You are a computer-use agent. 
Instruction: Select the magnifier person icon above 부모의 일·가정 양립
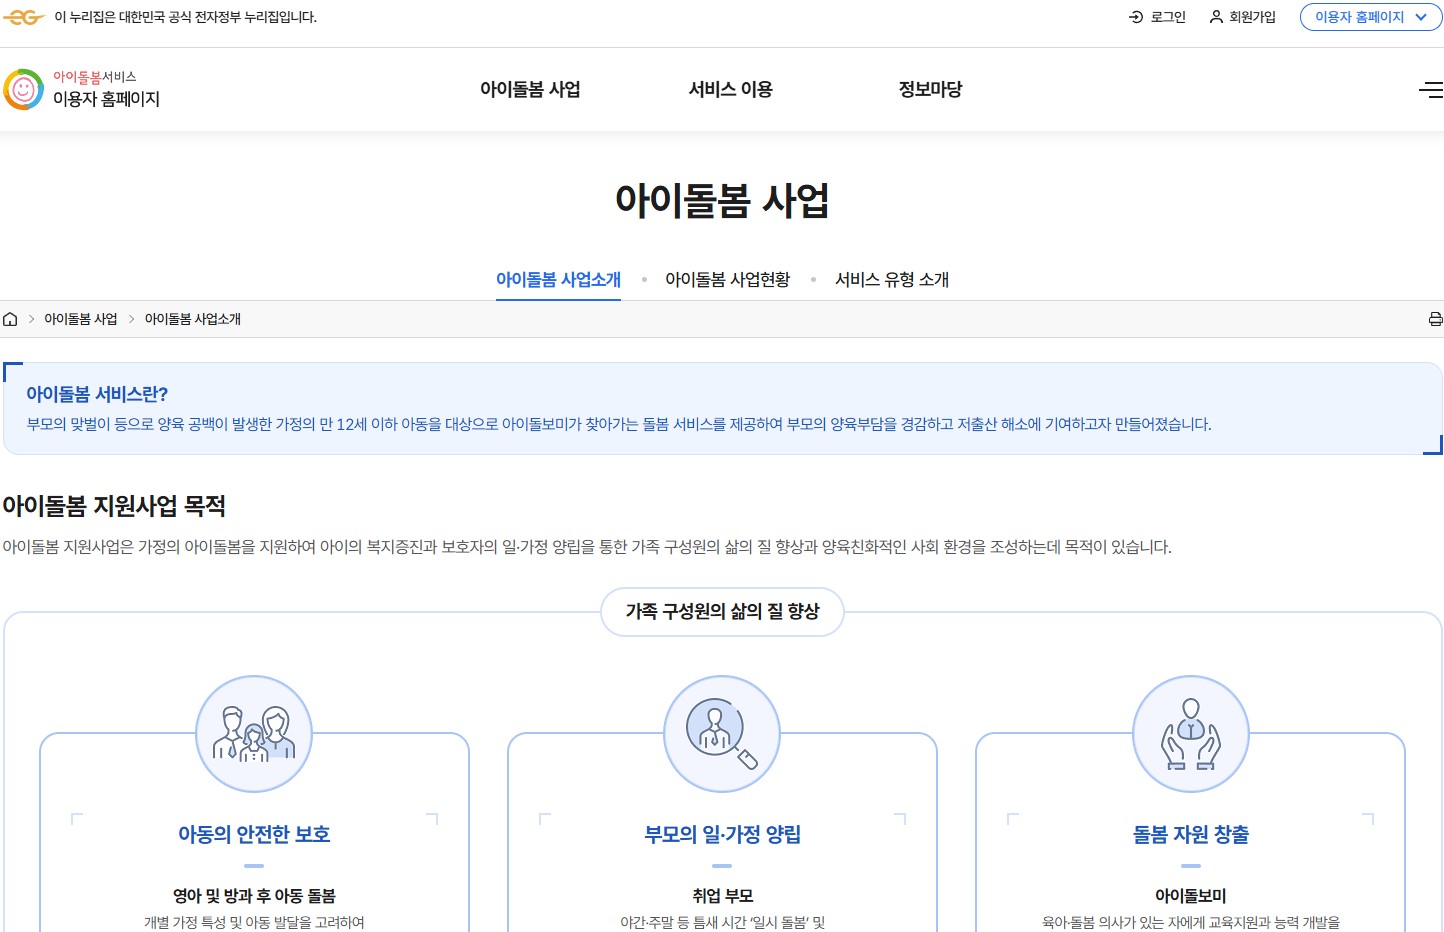(x=722, y=733)
